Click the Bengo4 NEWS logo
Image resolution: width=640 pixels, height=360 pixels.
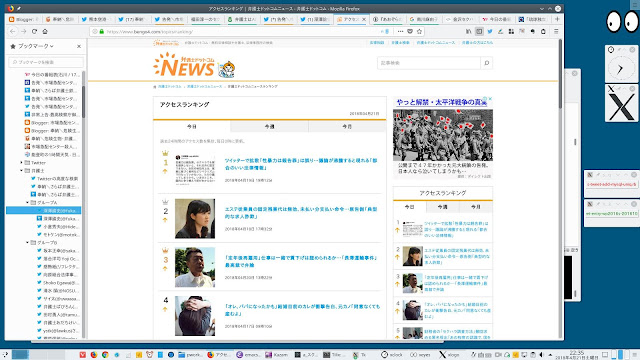[x=194, y=65]
